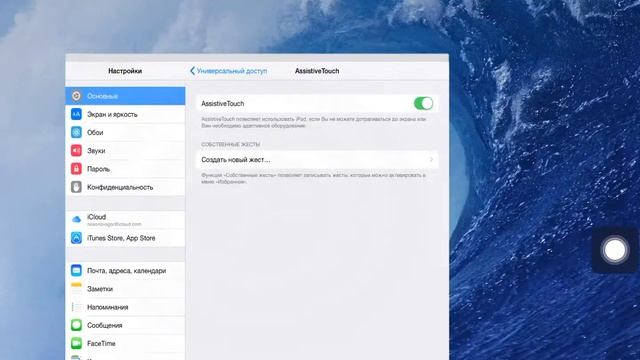Click the AssistiveTouch row label
The width and height of the screenshot is (640, 360).
point(222,104)
